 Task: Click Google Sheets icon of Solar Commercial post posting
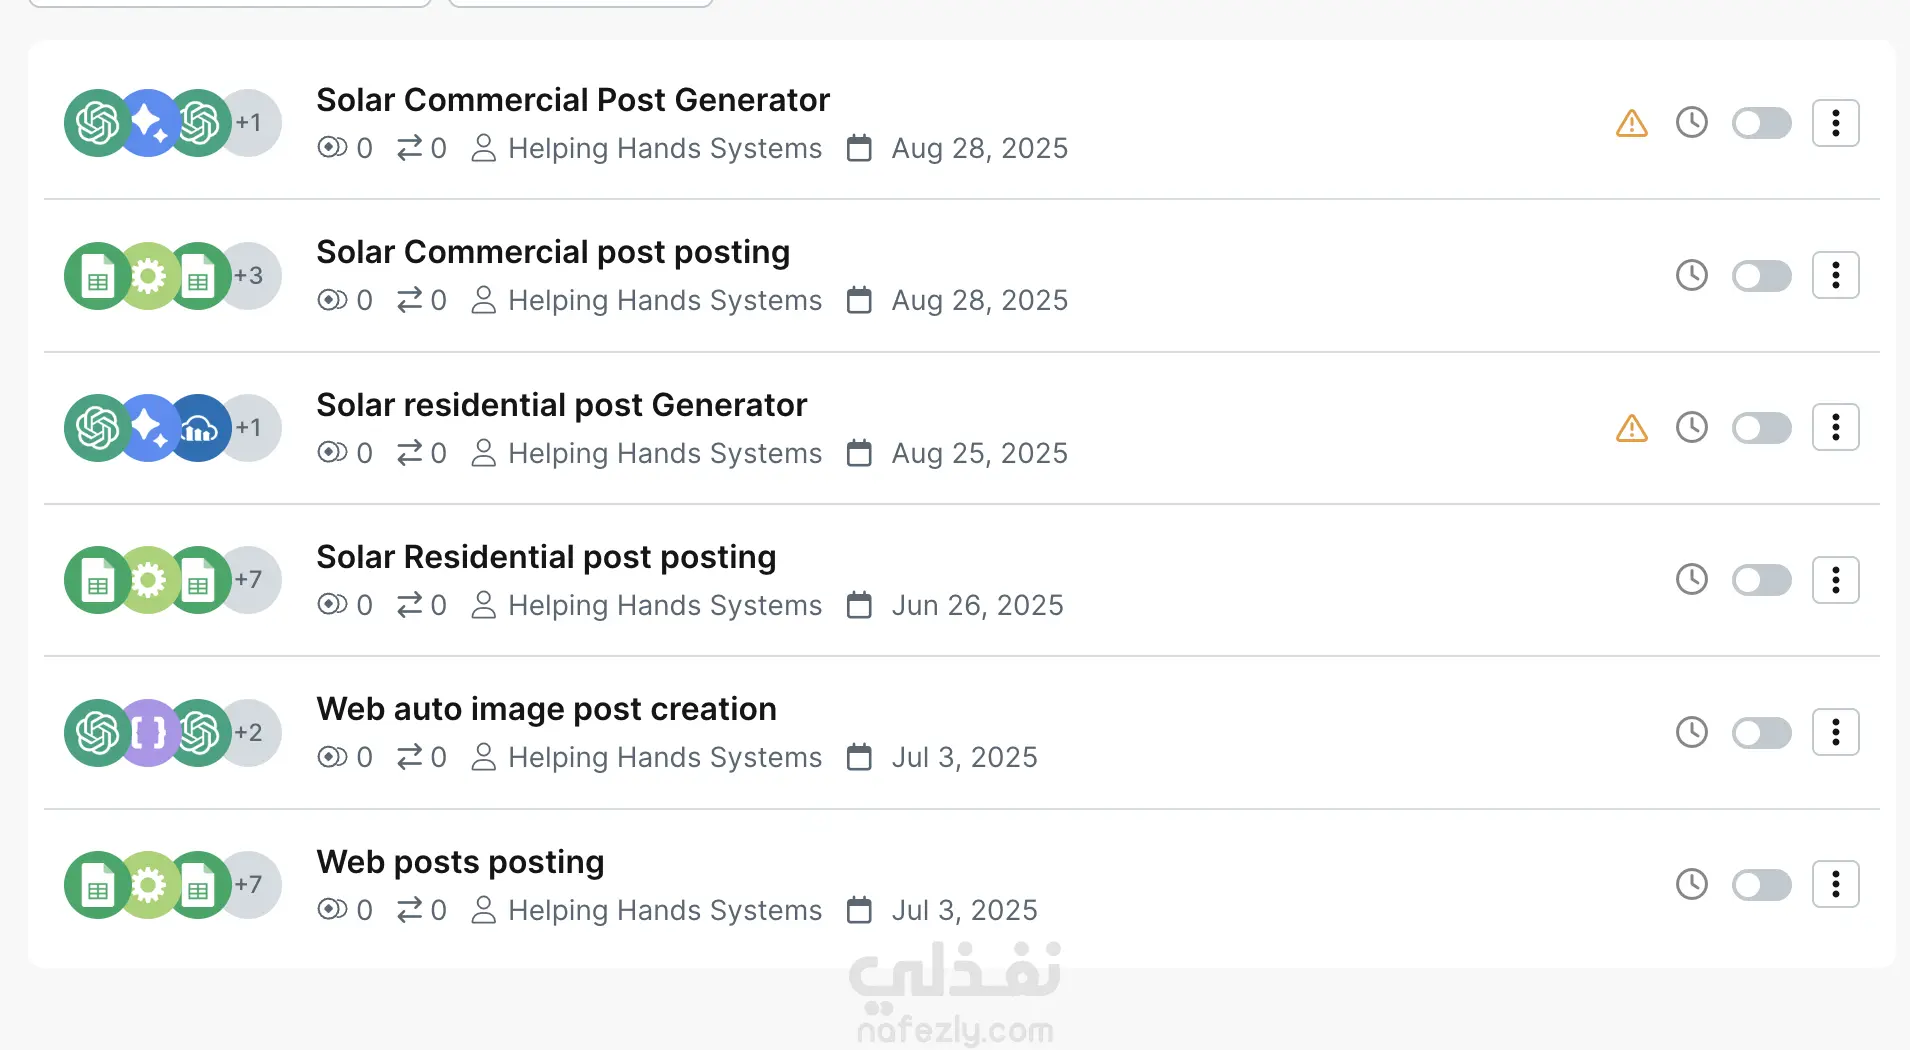pyautogui.click(x=98, y=277)
